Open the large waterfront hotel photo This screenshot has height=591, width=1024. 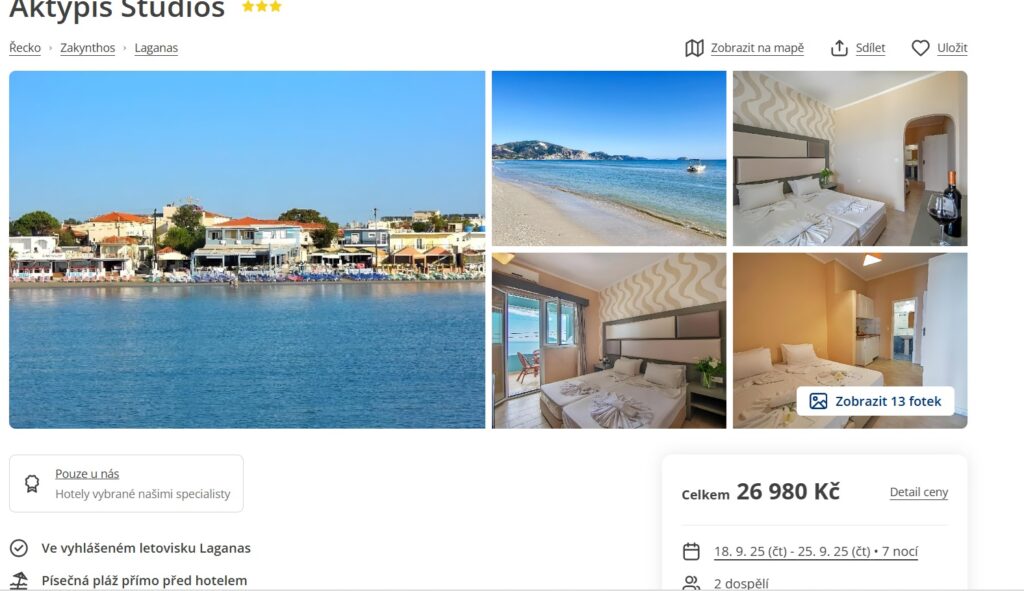[247, 249]
